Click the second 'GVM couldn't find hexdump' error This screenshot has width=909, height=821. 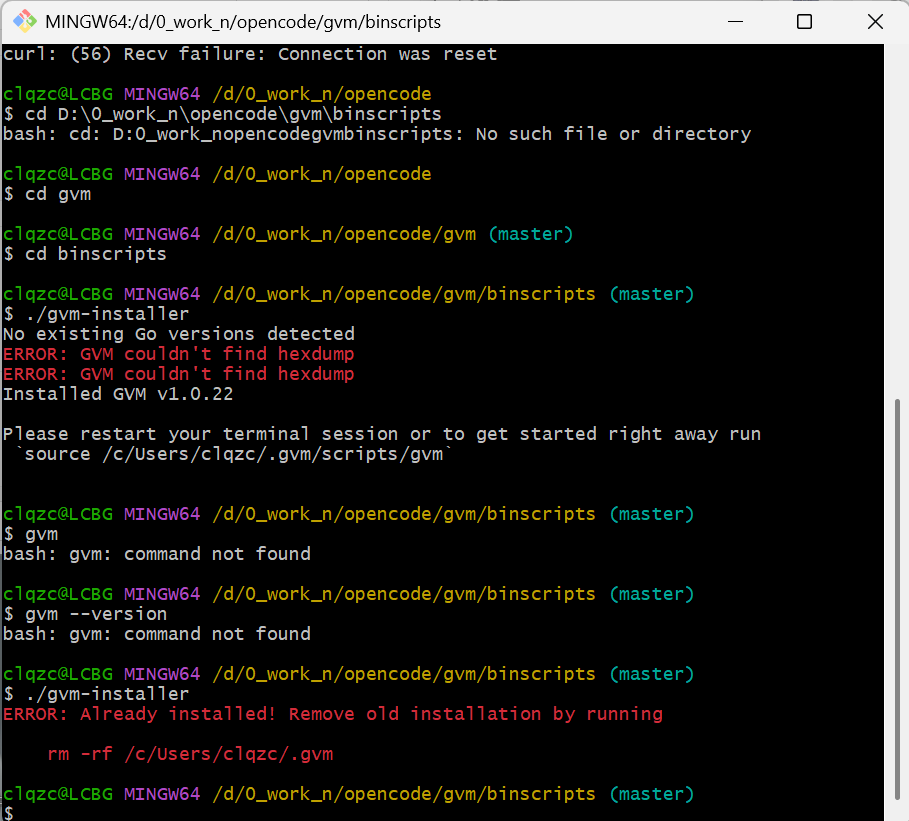point(179,374)
